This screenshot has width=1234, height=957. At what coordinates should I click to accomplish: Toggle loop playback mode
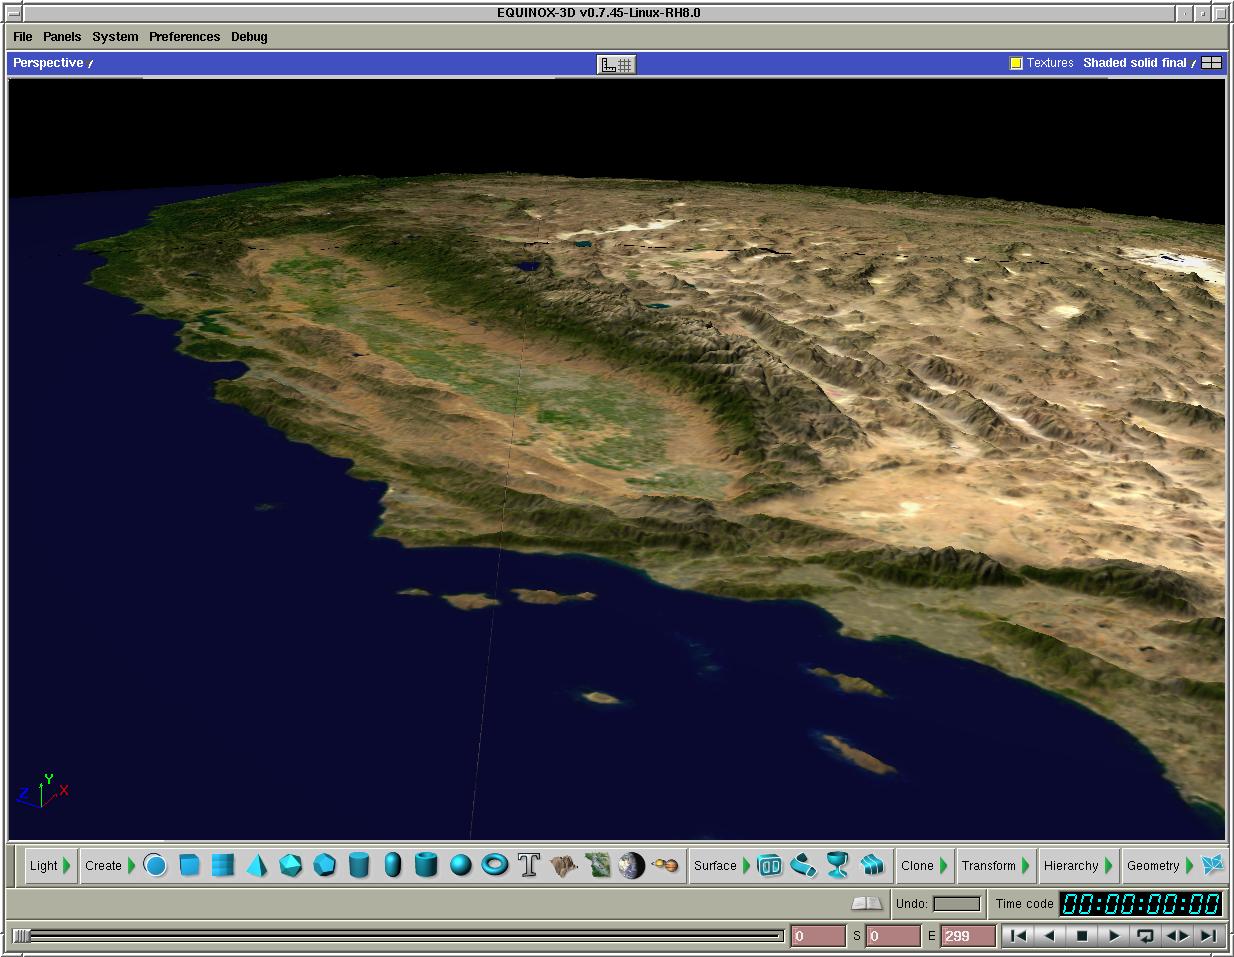(x=1145, y=936)
